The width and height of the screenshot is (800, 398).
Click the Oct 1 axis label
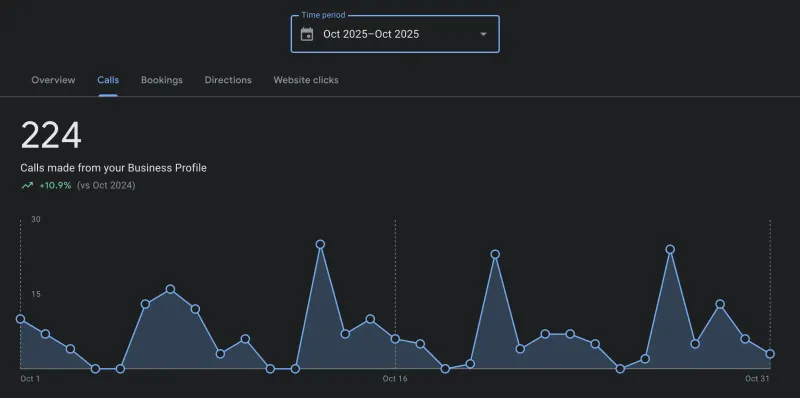pos(30,379)
